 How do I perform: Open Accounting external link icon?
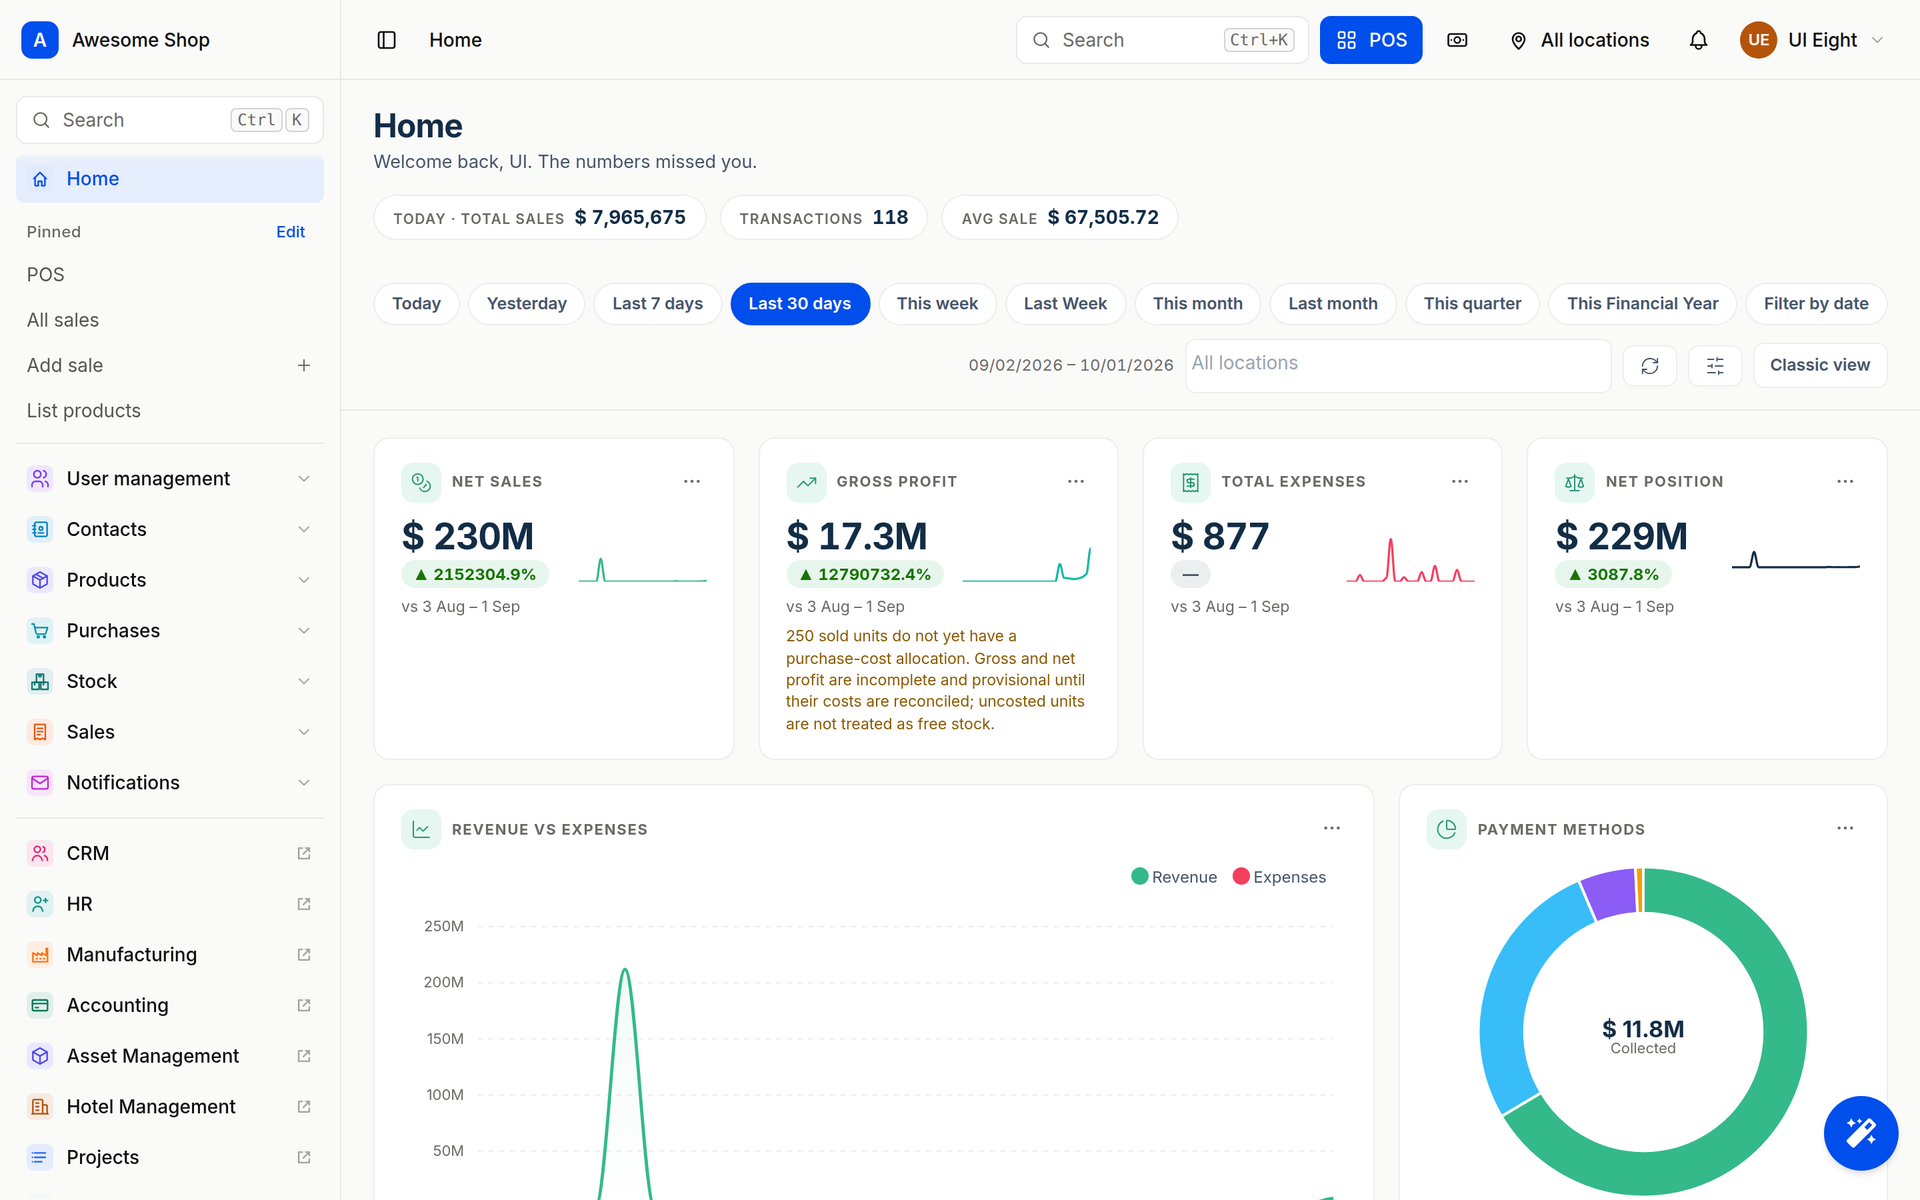coord(304,1006)
